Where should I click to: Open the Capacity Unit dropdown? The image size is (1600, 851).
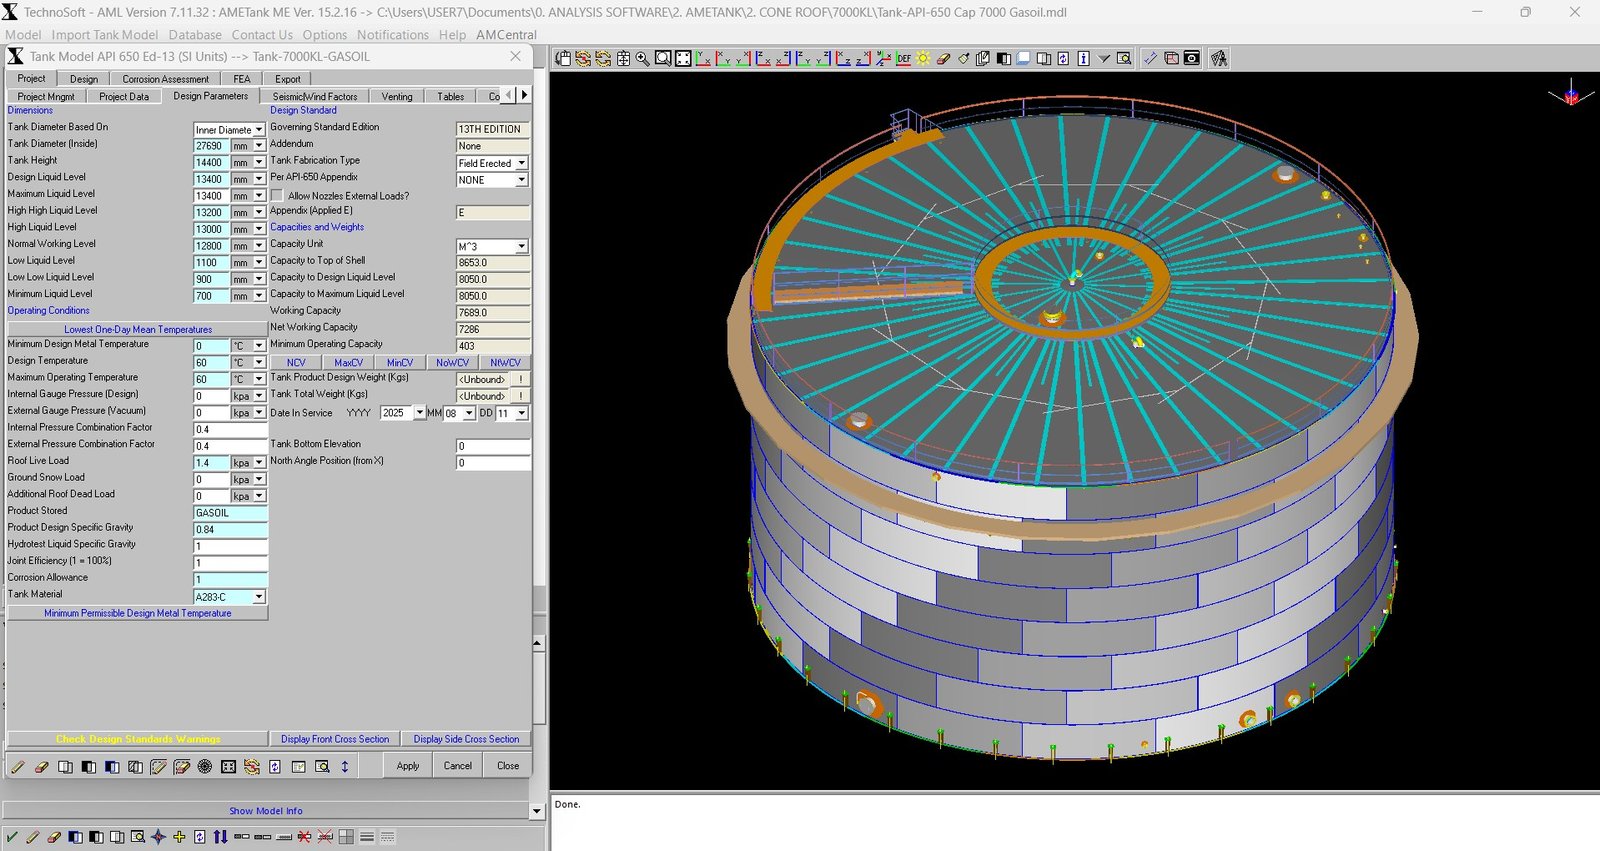pyautogui.click(x=521, y=246)
